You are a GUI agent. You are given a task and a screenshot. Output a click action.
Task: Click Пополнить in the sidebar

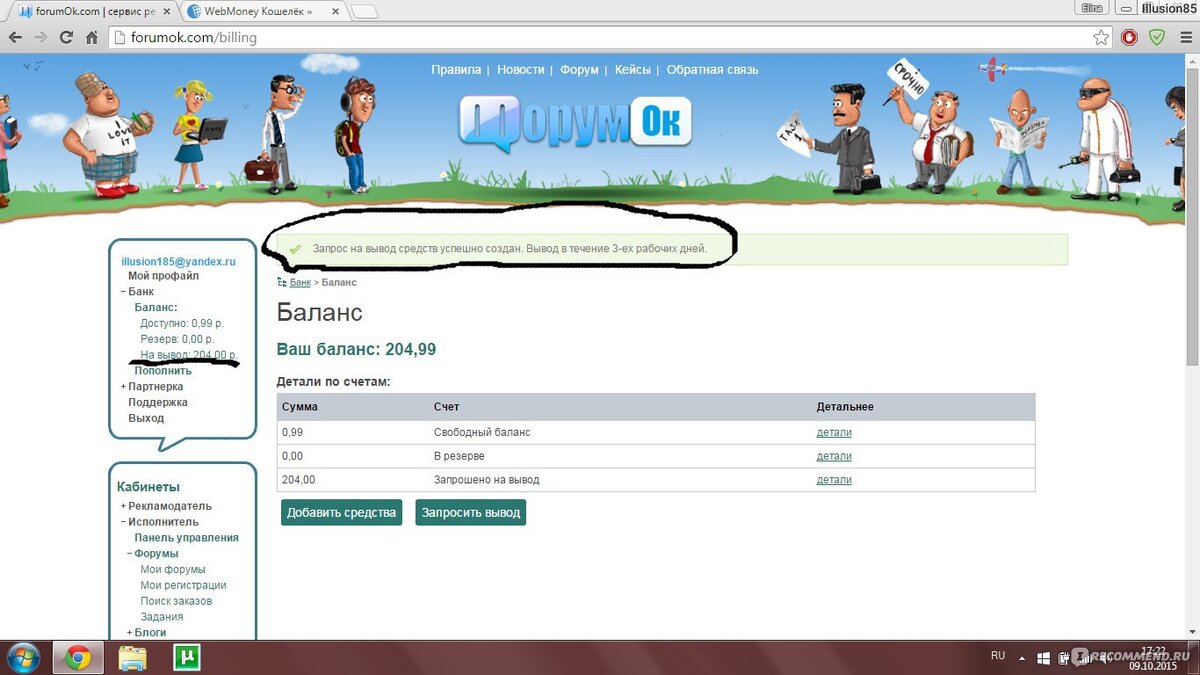(x=163, y=371)
